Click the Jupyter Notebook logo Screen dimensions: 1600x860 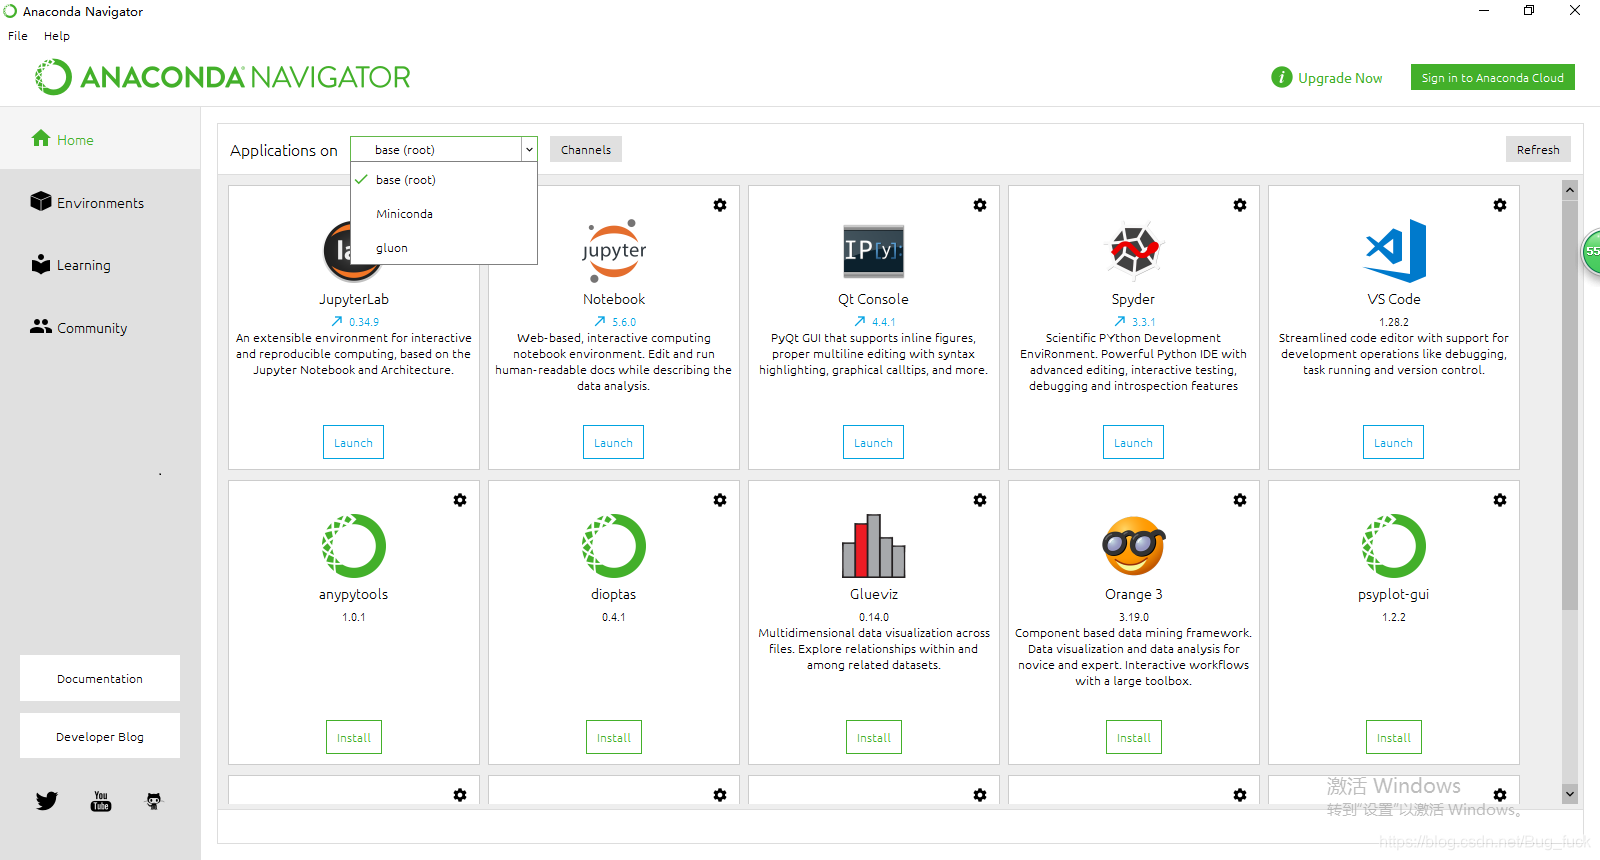[x=614, y=250]
